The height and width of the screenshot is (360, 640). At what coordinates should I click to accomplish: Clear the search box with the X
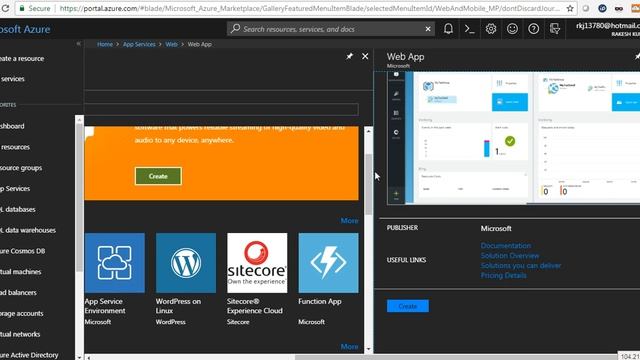tap(428, 29)
